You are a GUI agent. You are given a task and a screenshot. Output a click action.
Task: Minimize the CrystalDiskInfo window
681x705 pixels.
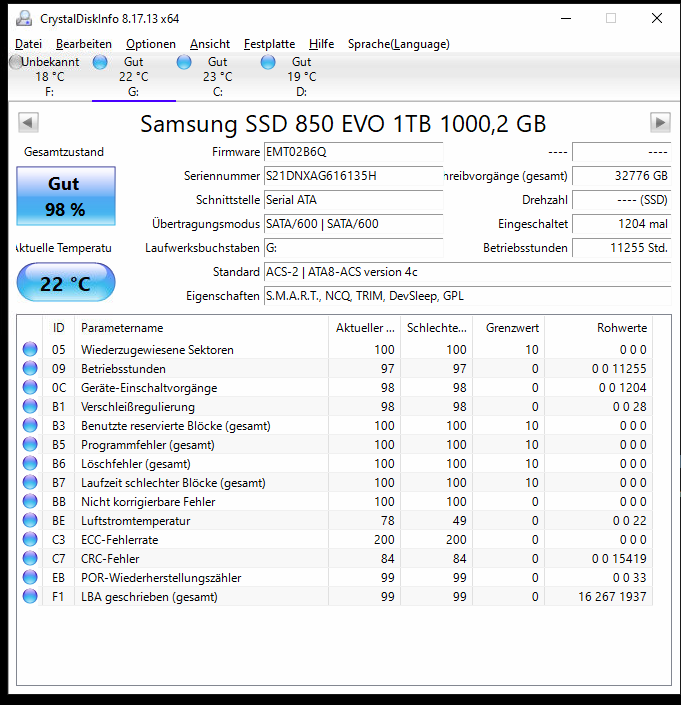[566, 18]
